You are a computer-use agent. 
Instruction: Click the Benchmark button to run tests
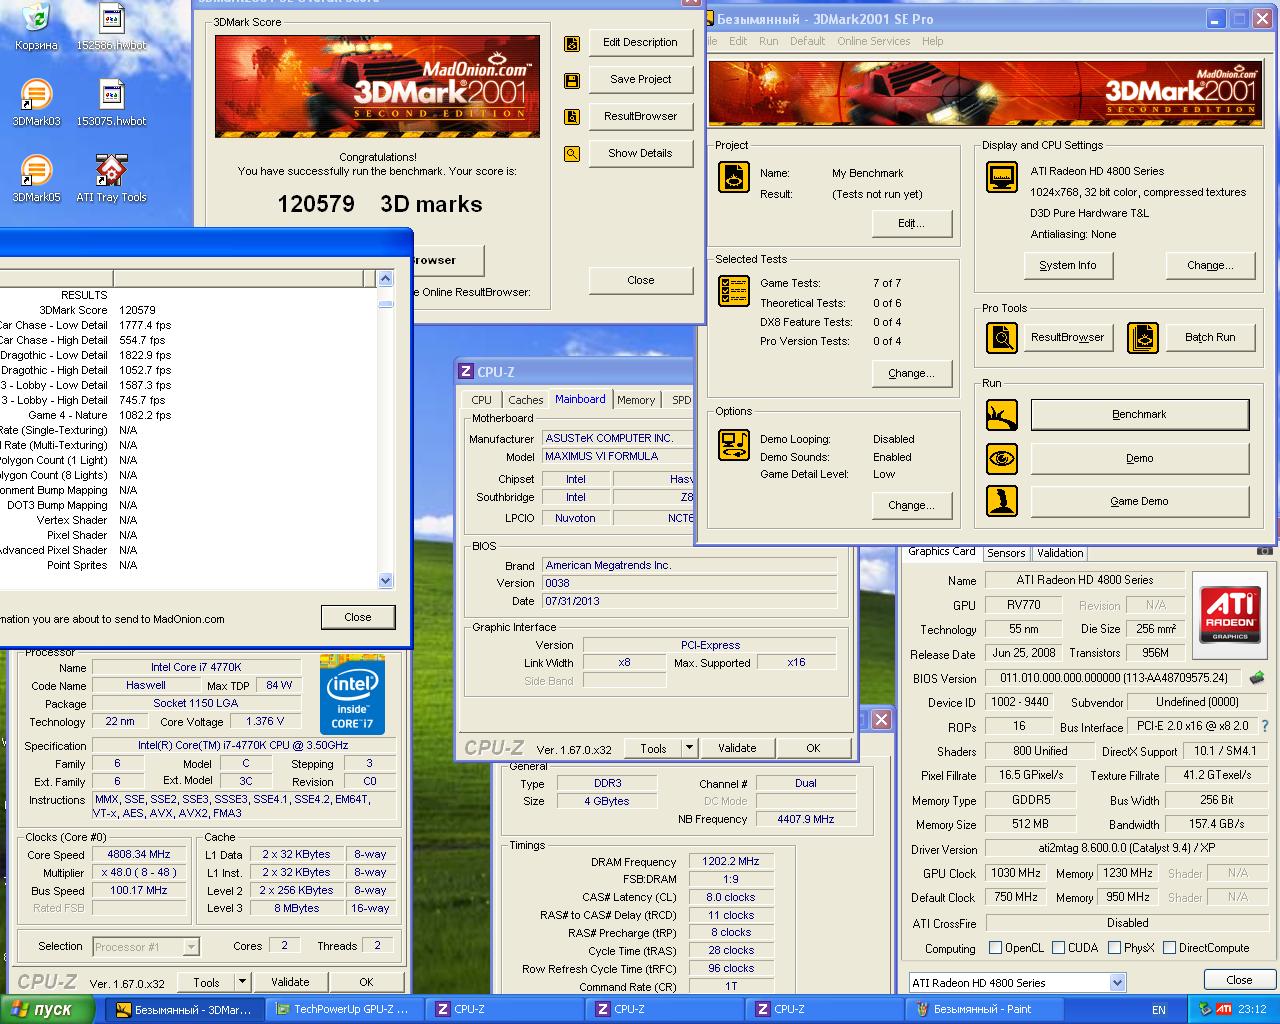click(1140, 415)
